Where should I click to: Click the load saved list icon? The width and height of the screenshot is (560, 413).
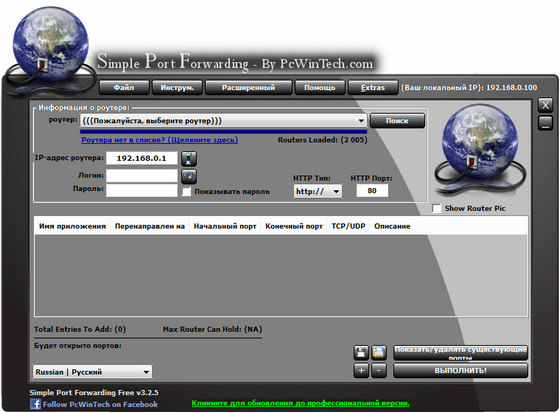(379, 353)
